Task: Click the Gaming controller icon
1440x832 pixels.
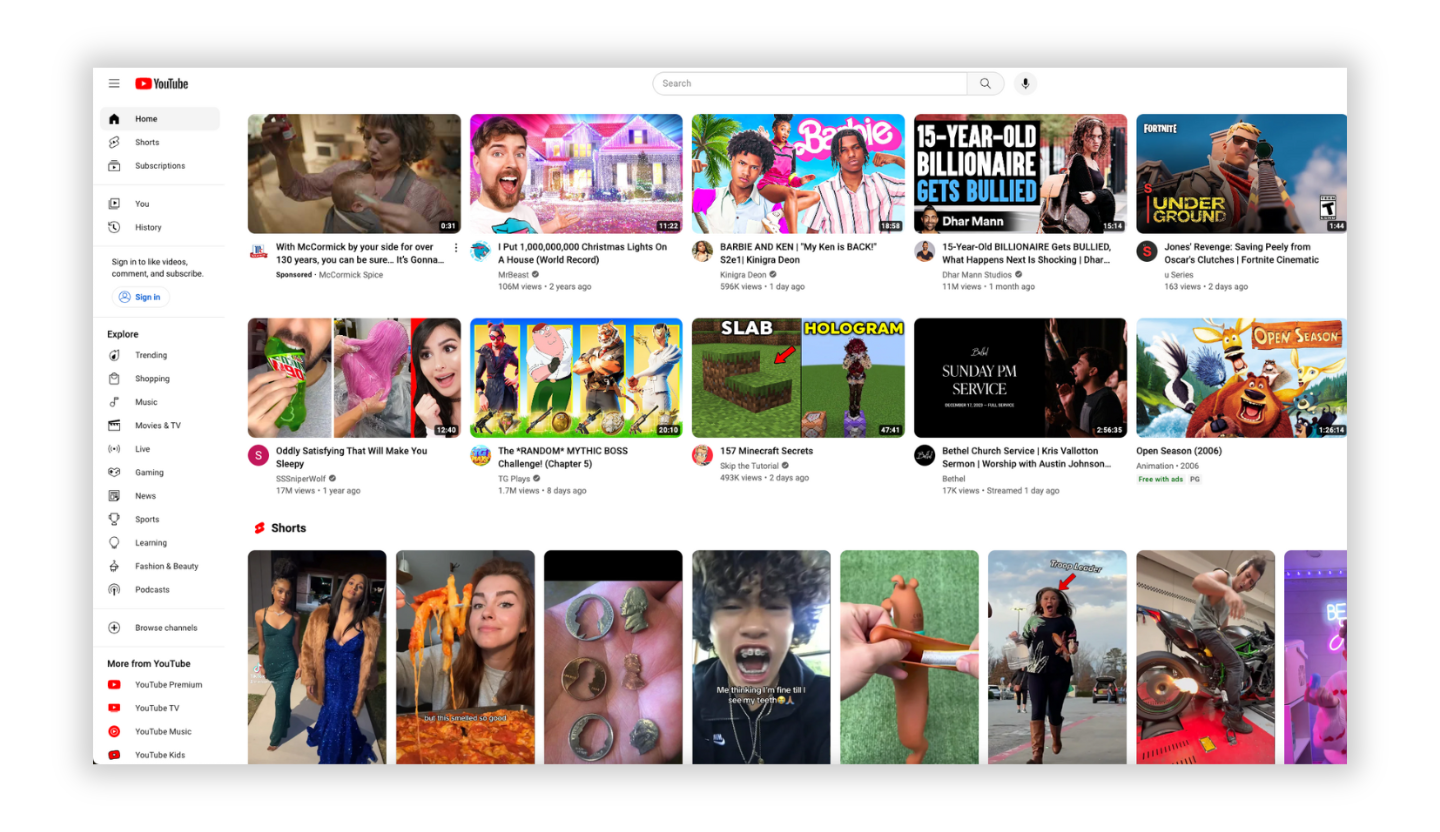Action: click(114, 472)
